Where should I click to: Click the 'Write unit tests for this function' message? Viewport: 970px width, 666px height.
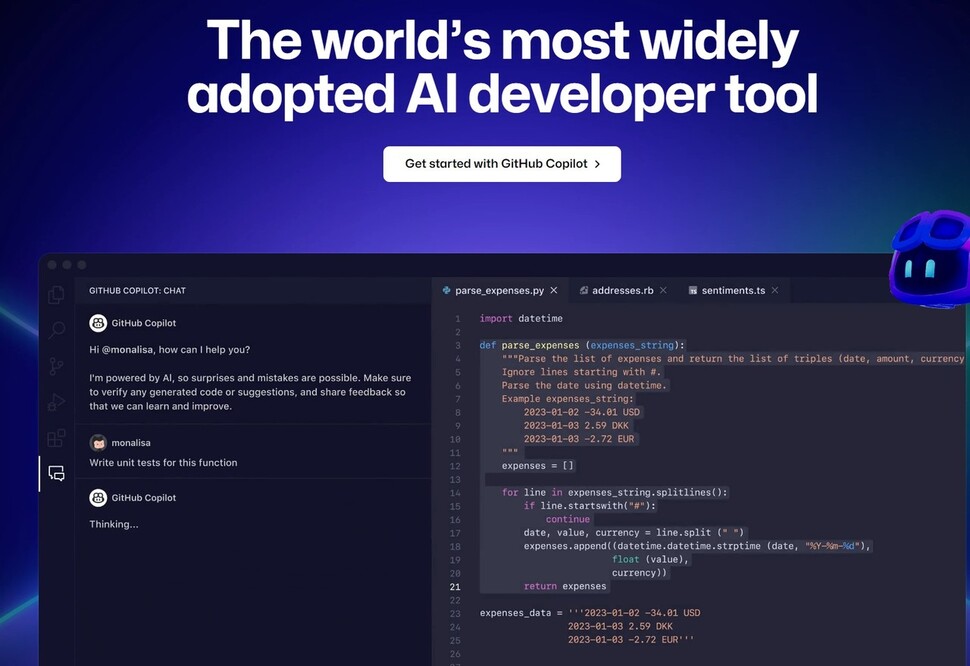163,463
